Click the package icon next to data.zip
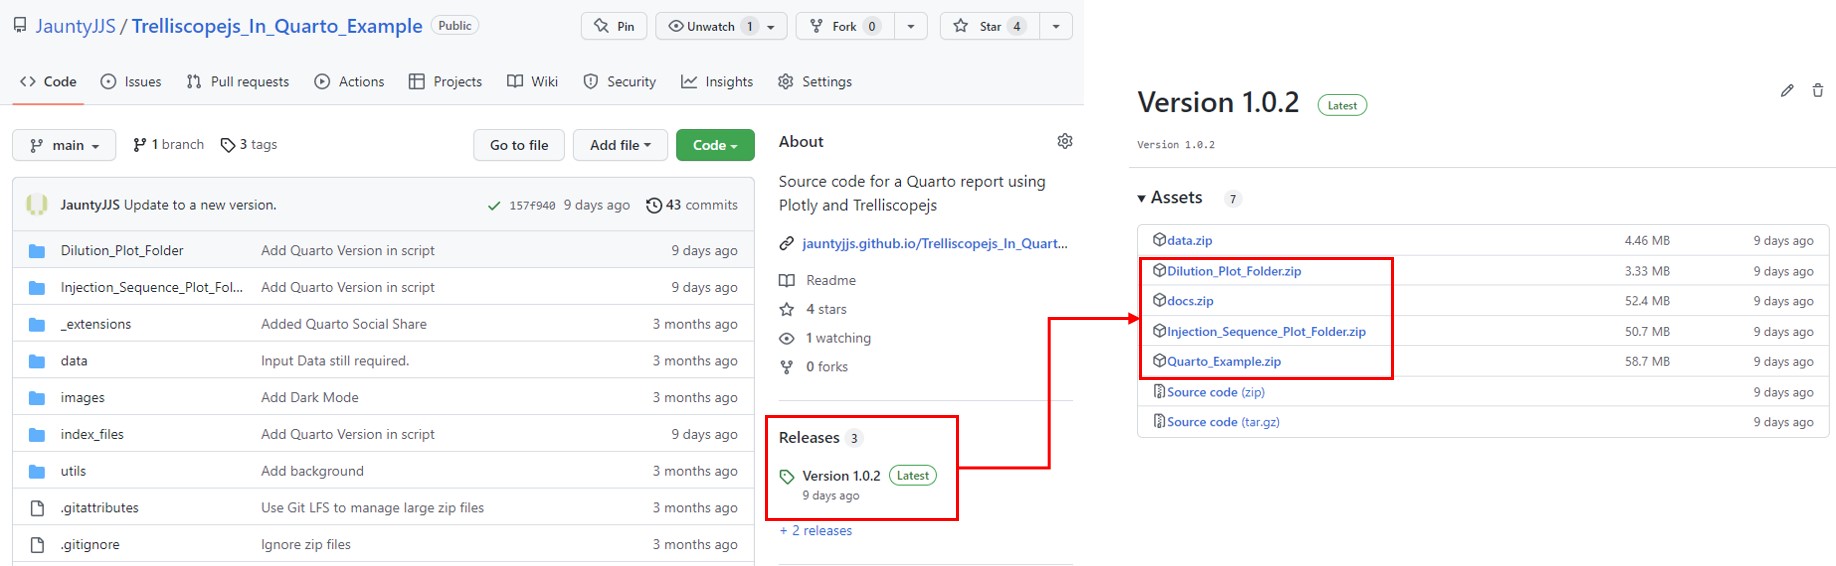The height and width of the screenshot is (566, 1836). click(1159, 240)
